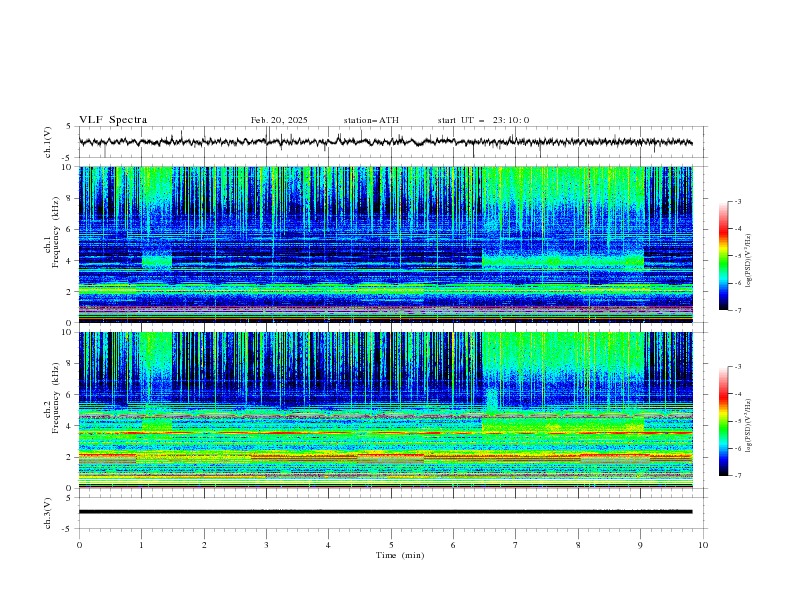Viewport: 792px width, 612px height.
Task: Click the long green 4 kHz band in ch.1 spectrogram
Action: point(563,261)
